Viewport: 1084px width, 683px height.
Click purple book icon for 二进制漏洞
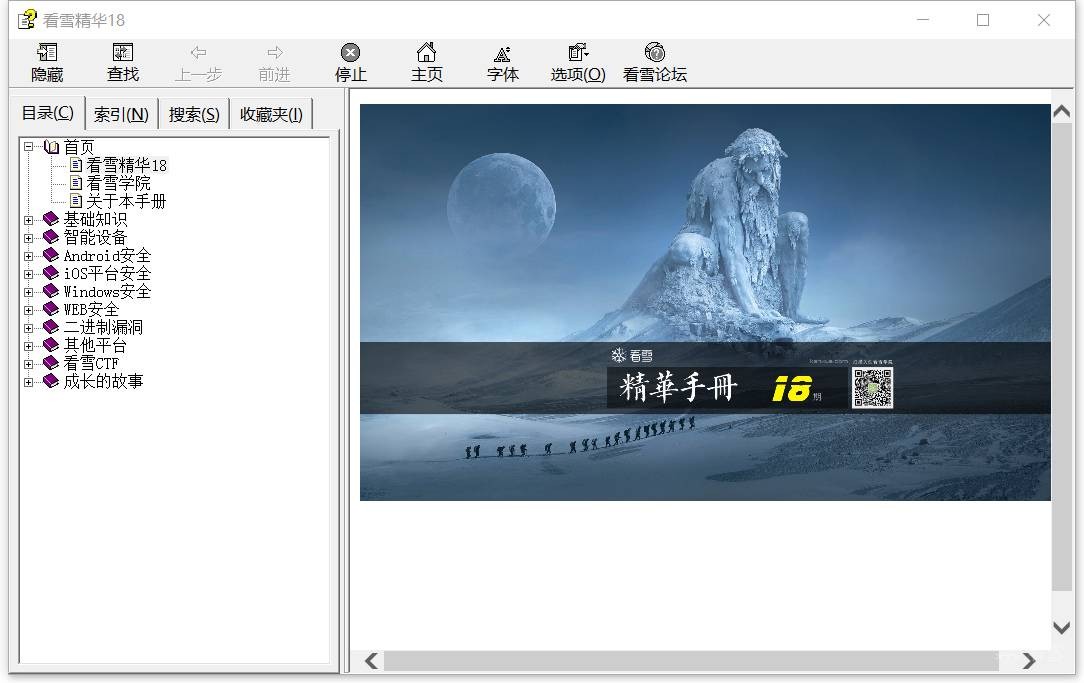51,327
